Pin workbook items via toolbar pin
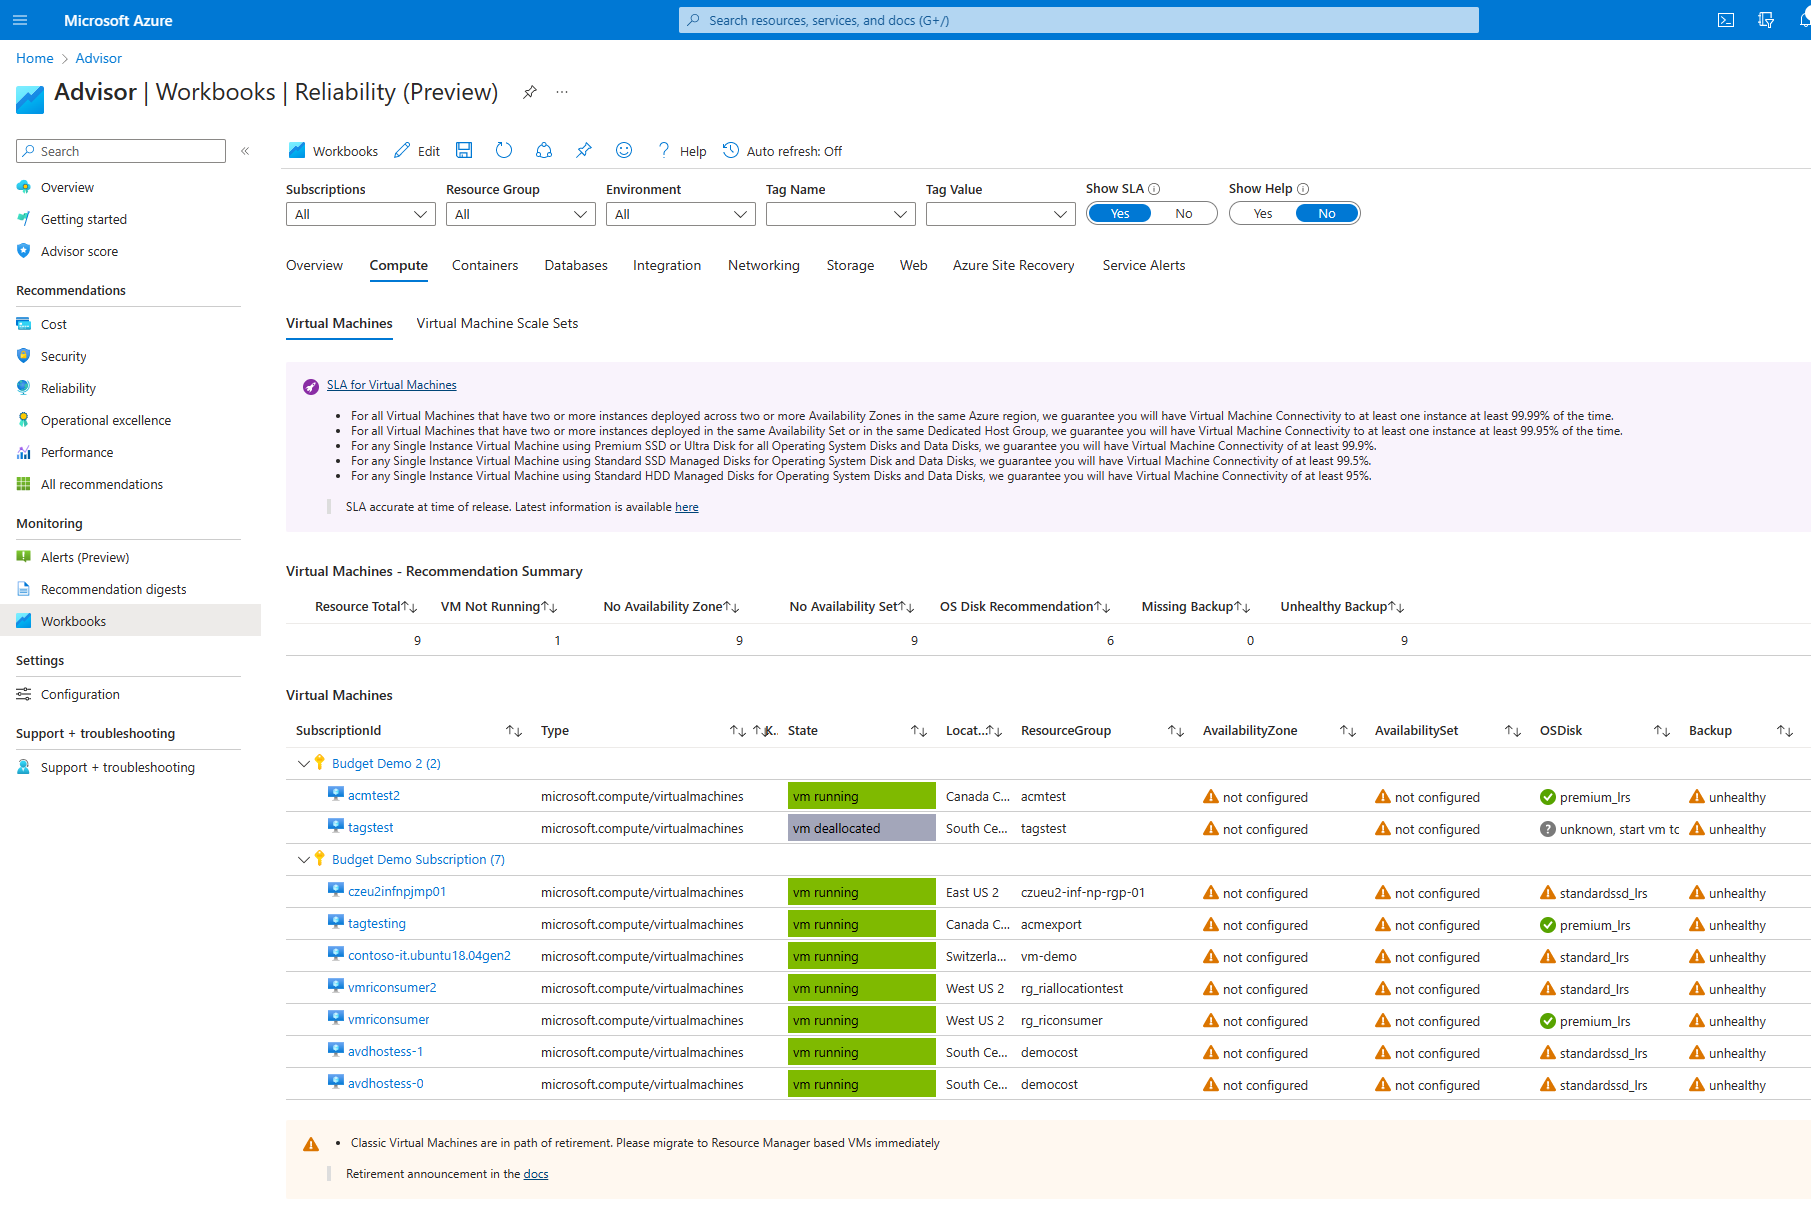Image resolution: width=1811 pixels, height=1207 pixels. click(x=584, y=150)
